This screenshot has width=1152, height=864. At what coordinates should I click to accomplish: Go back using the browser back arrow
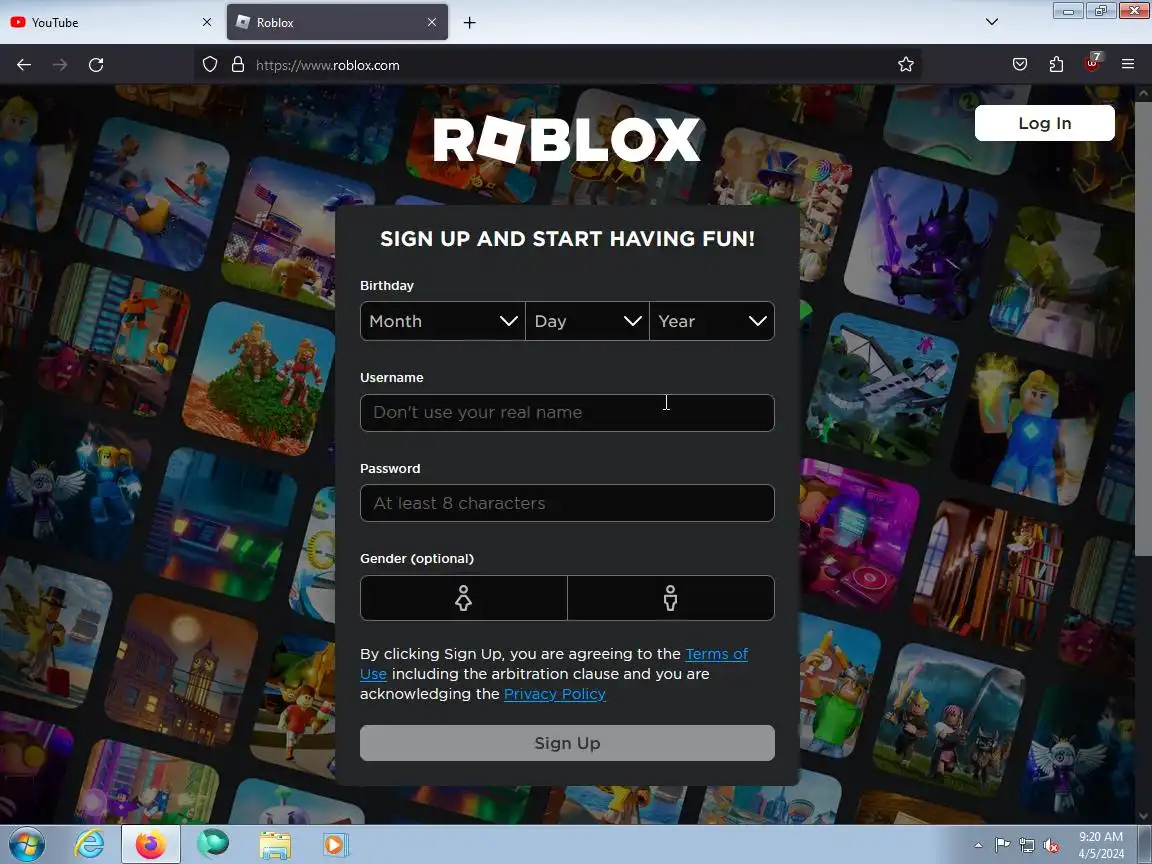coord(24,65)
